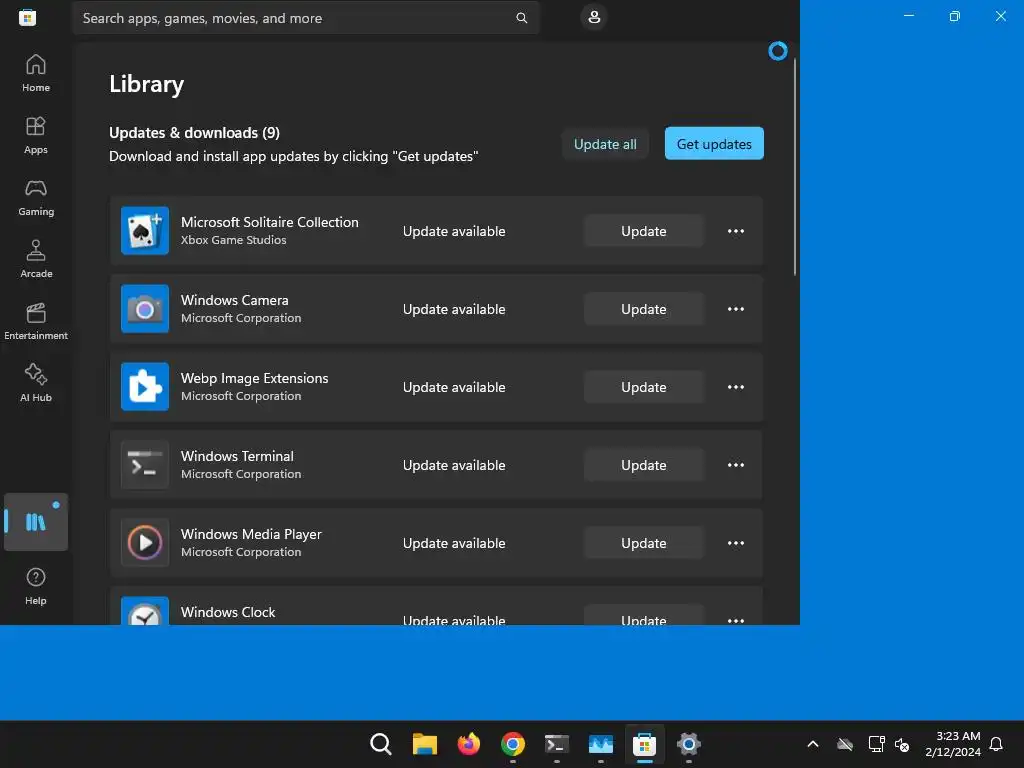Click the search magnifier icon in search box
The height and width of the screenshot is (768, 1024).
click(x=522, y=18)
